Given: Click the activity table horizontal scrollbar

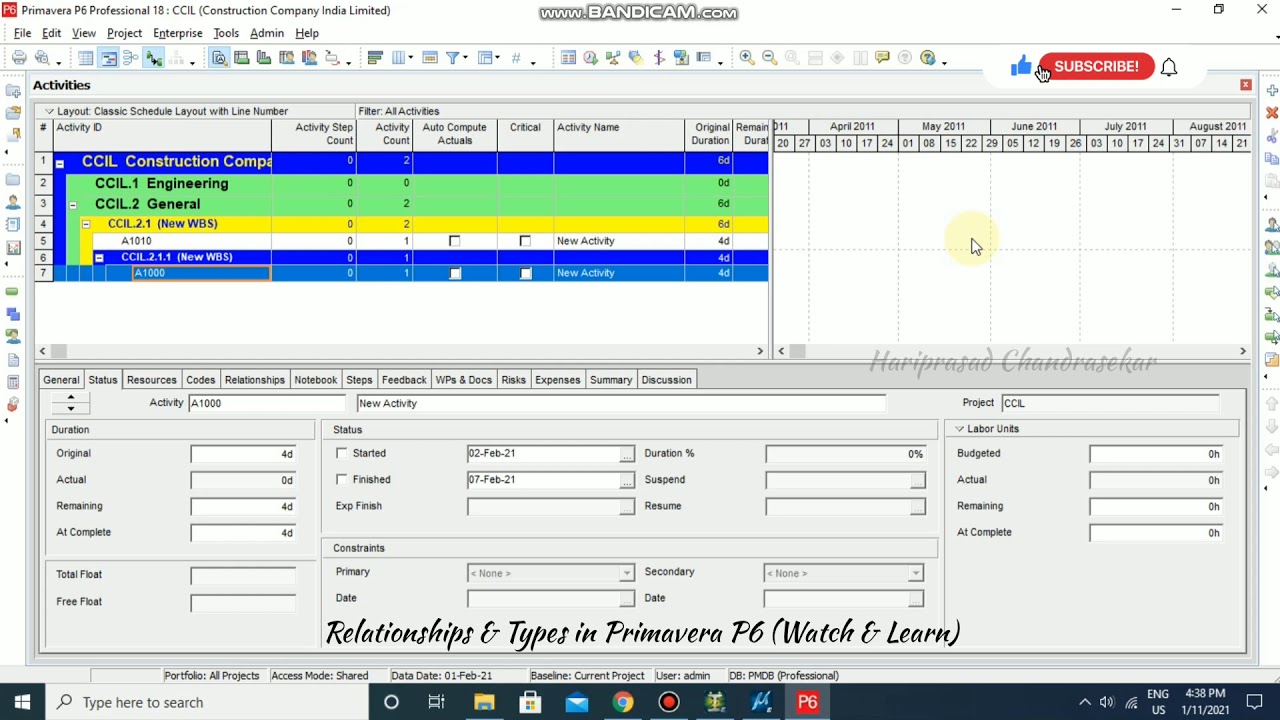Looking at the screenshot, I should tap(401, 351).
